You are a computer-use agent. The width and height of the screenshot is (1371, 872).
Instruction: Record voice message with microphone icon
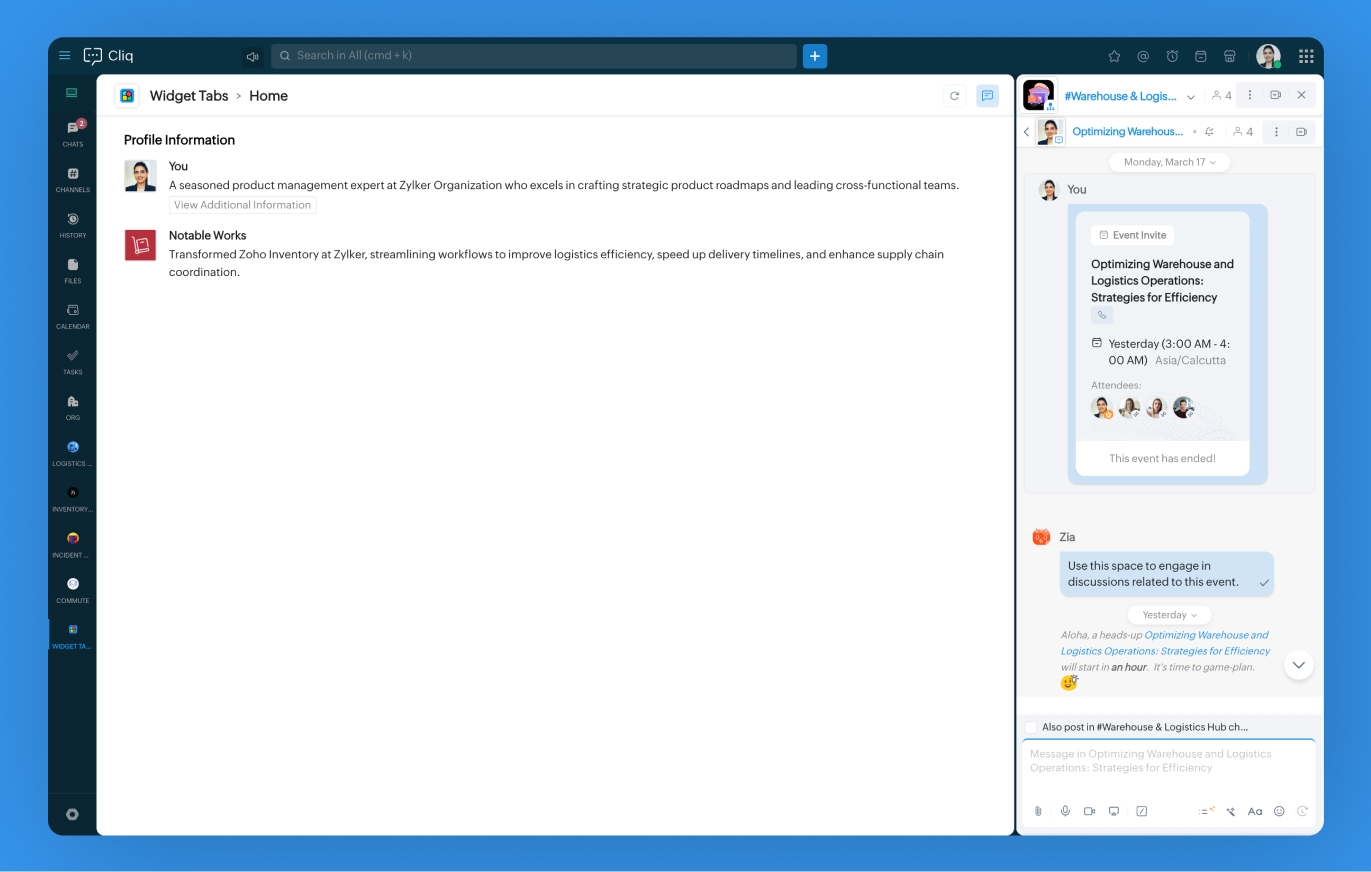tap(1065, 811)
